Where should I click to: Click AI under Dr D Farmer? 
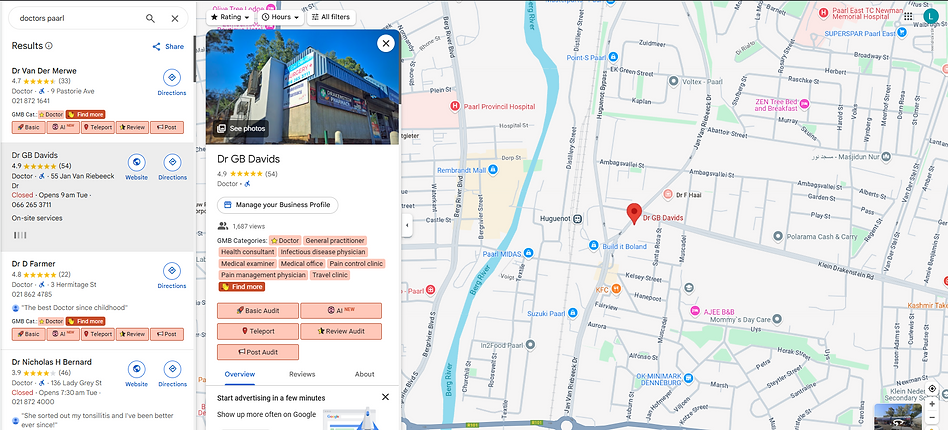[63, 334]
